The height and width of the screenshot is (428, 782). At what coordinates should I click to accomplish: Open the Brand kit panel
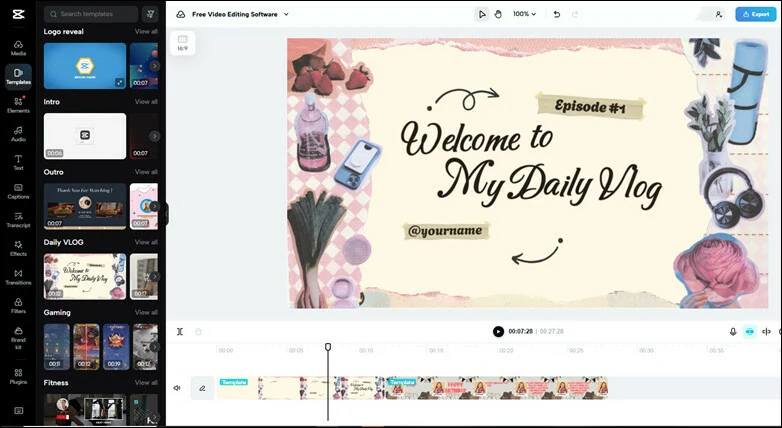(x=18, y=337)
